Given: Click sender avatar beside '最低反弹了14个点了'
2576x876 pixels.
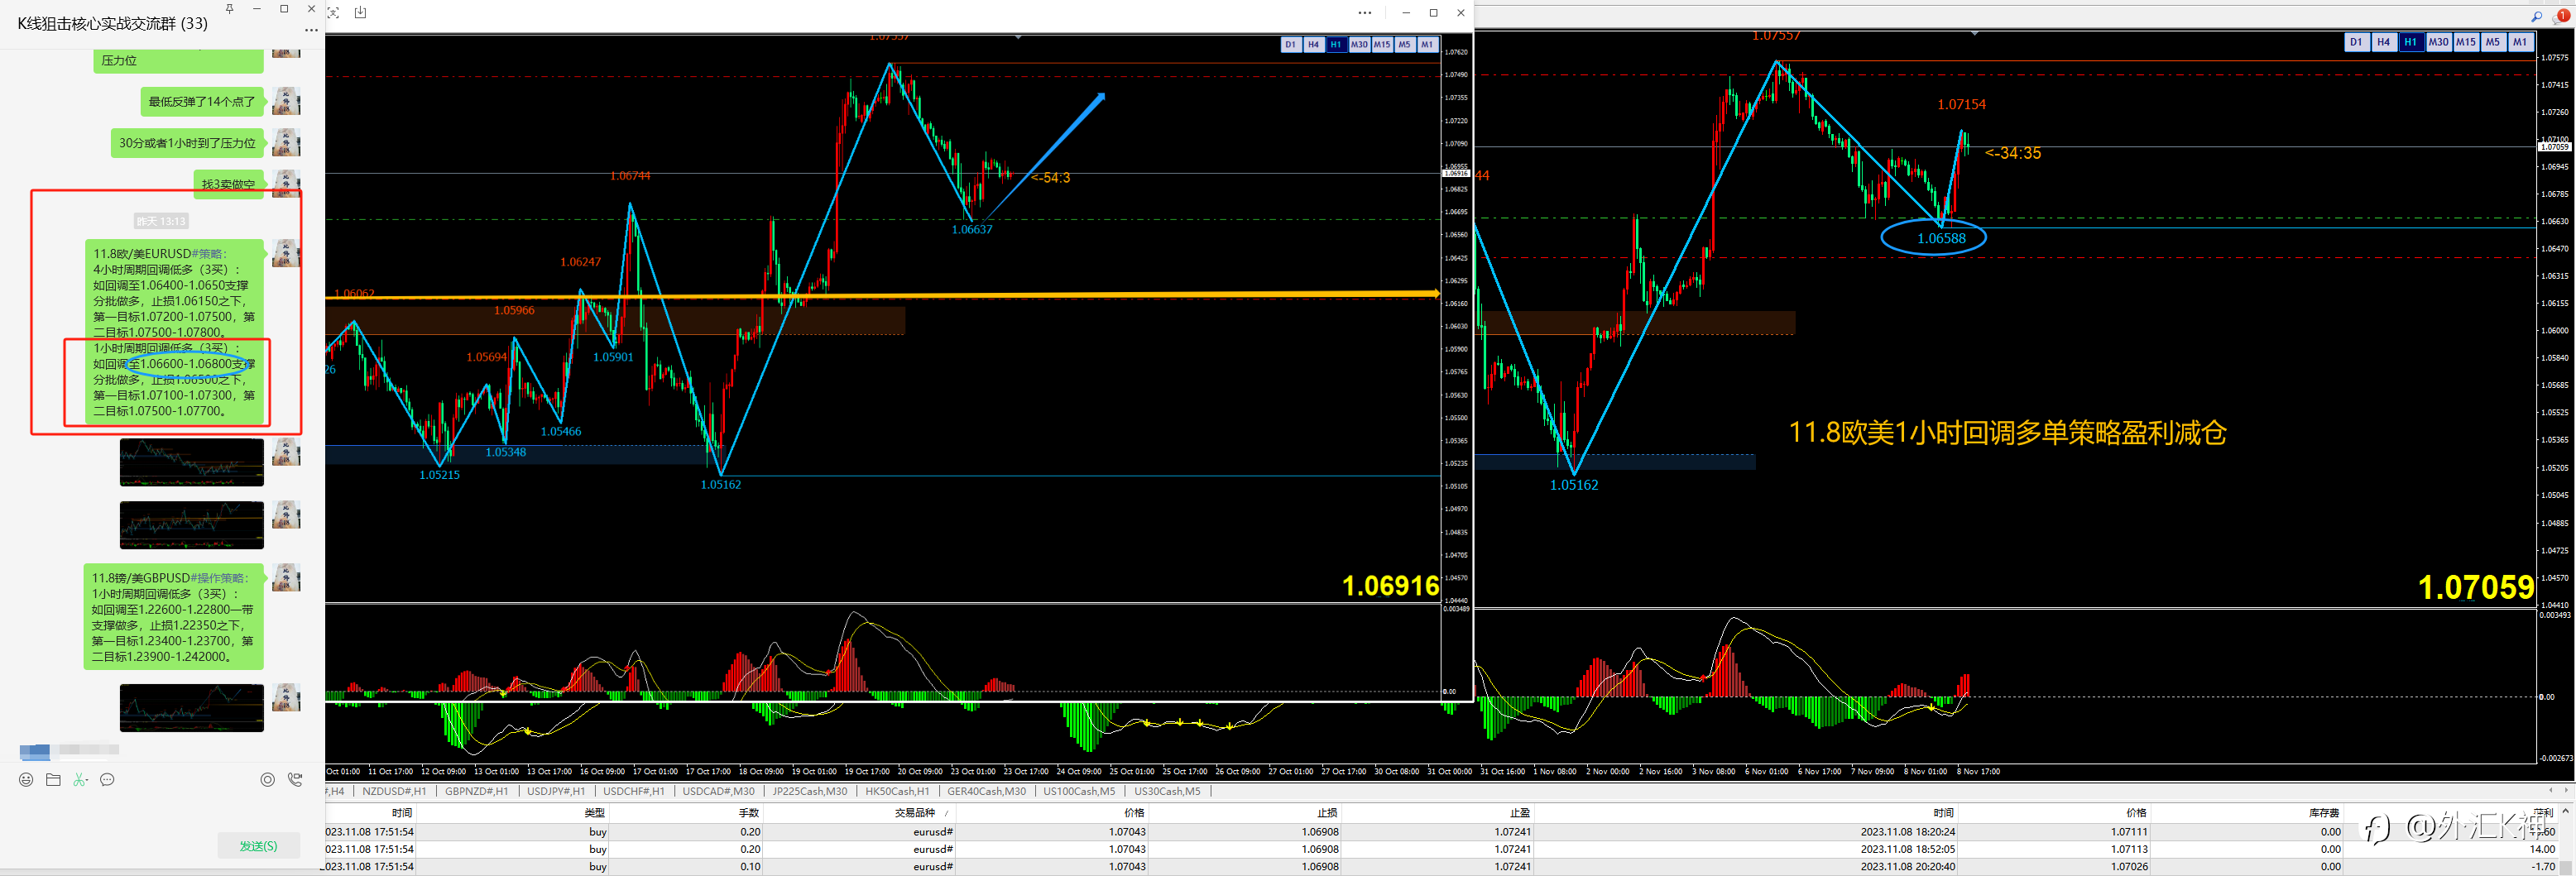Looking at the screenshot, I should pos(286,102).
